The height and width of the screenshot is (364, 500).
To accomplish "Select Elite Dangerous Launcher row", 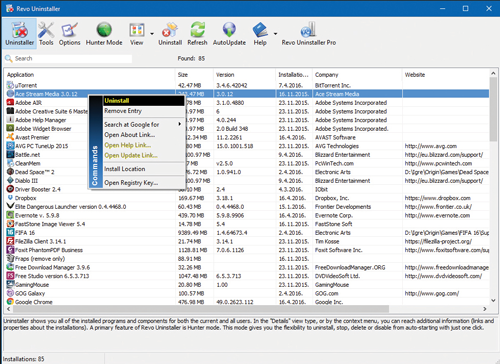I will 247,207.
